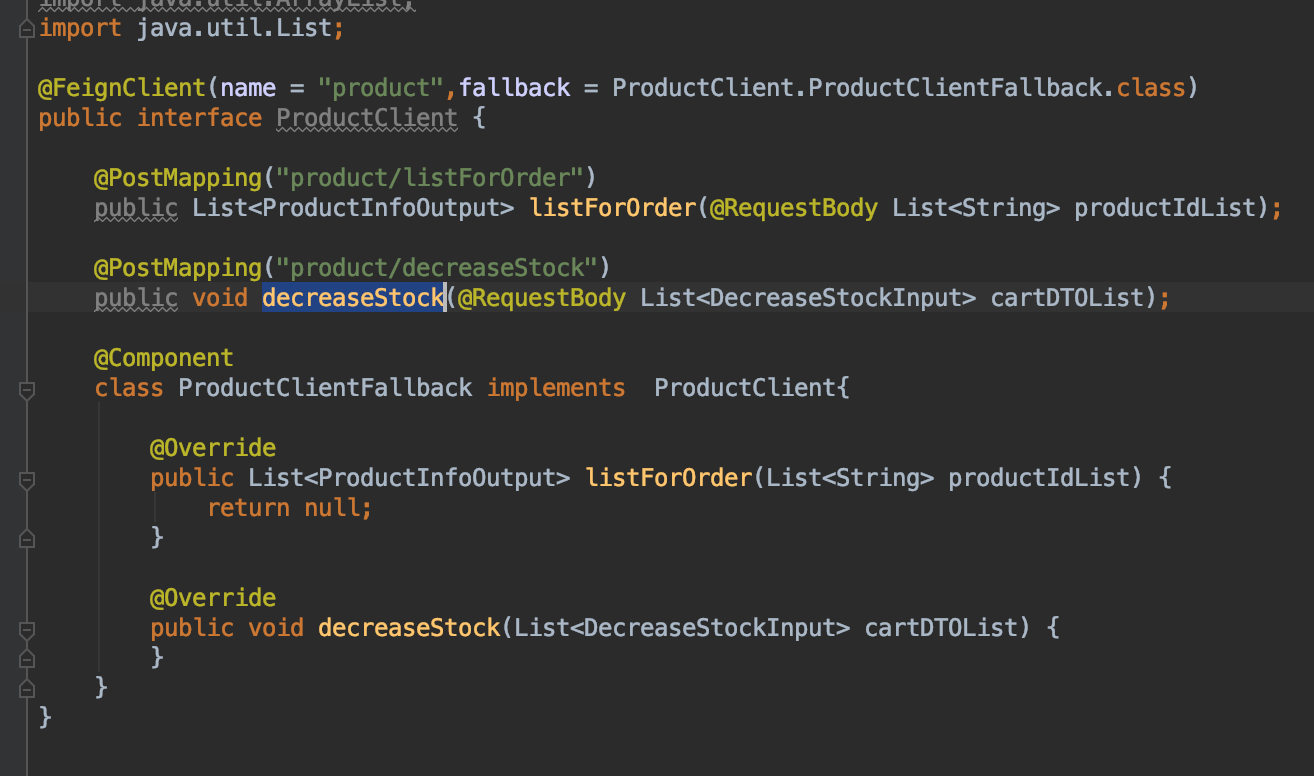Click the "product/listForOrder" mapping string
The image size is (1314, 776).
coord(430,178)
